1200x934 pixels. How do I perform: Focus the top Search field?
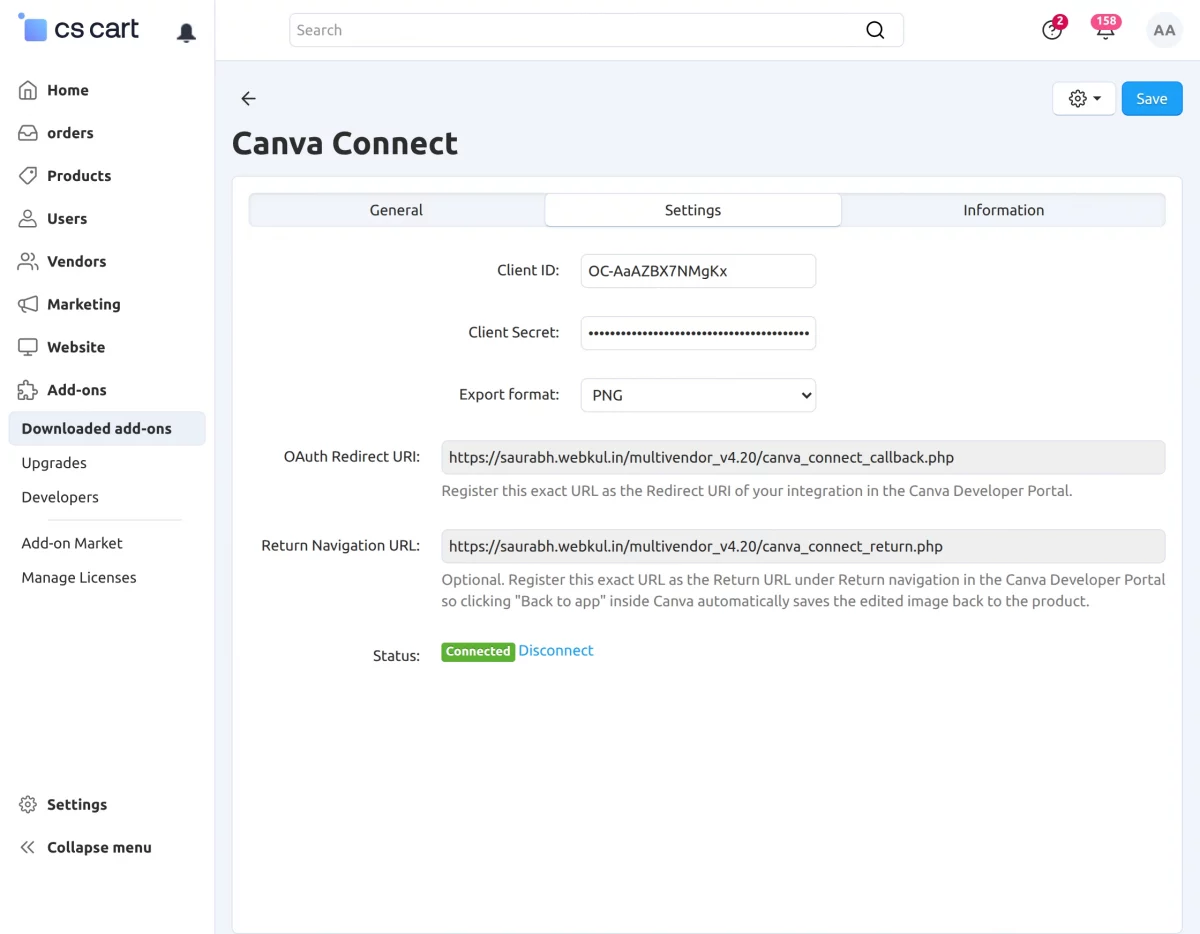pos(596,30)
